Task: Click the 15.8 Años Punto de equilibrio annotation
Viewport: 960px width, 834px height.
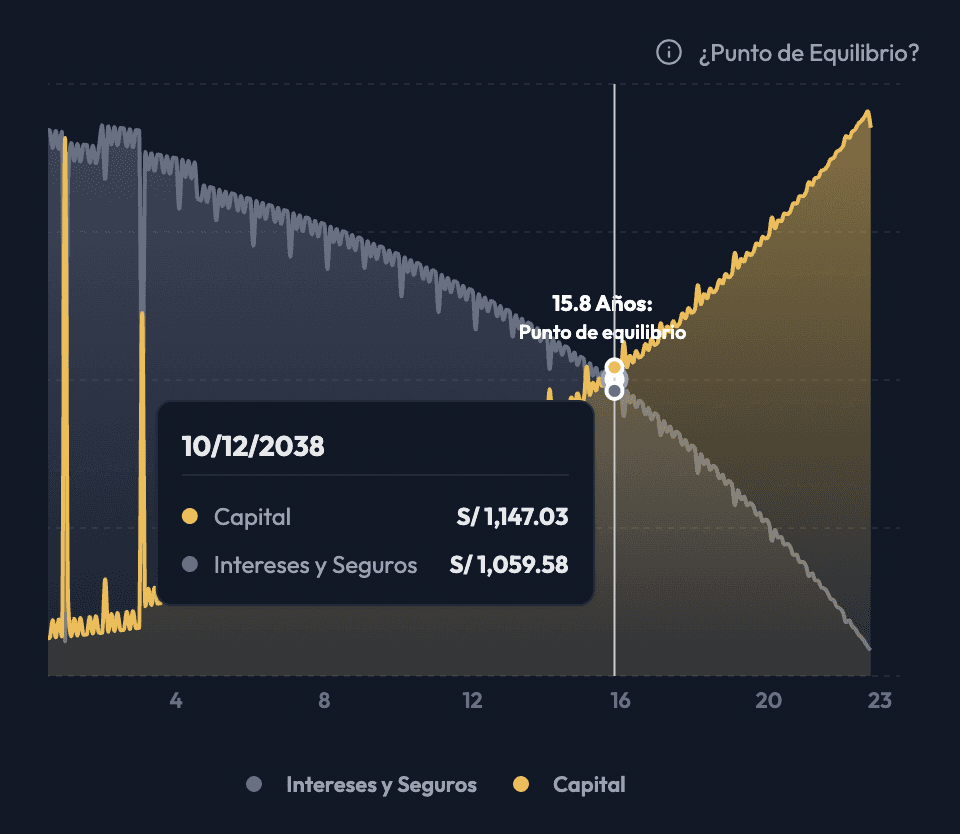Action: click(602, 318)
